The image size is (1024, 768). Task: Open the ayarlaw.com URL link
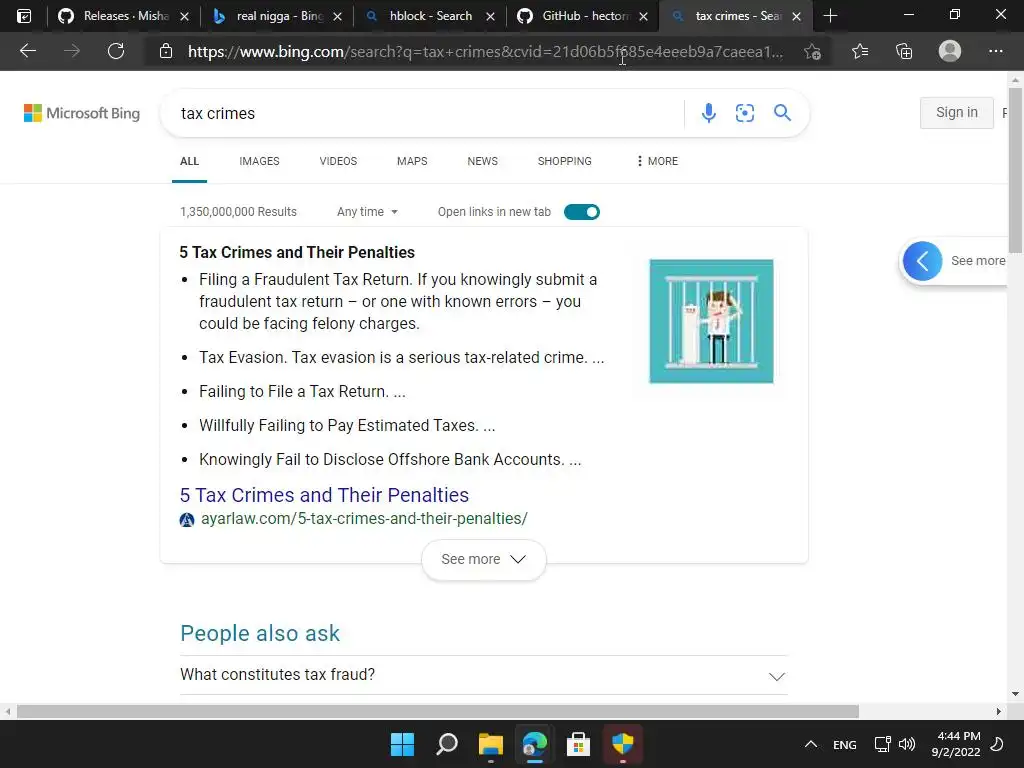click(x=364, y=519)
